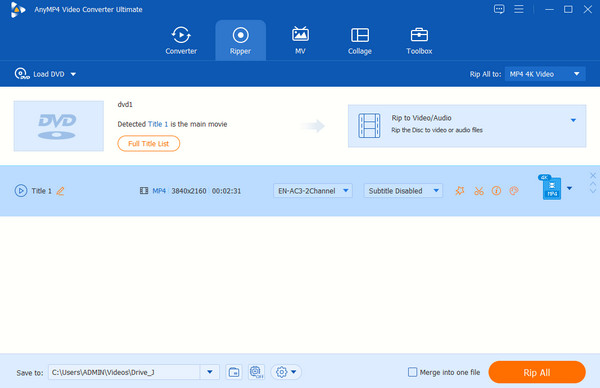This screenshot has width=600, height=388.
Task: Open the Rip All to format dropdown
Action: pos(545,74)
